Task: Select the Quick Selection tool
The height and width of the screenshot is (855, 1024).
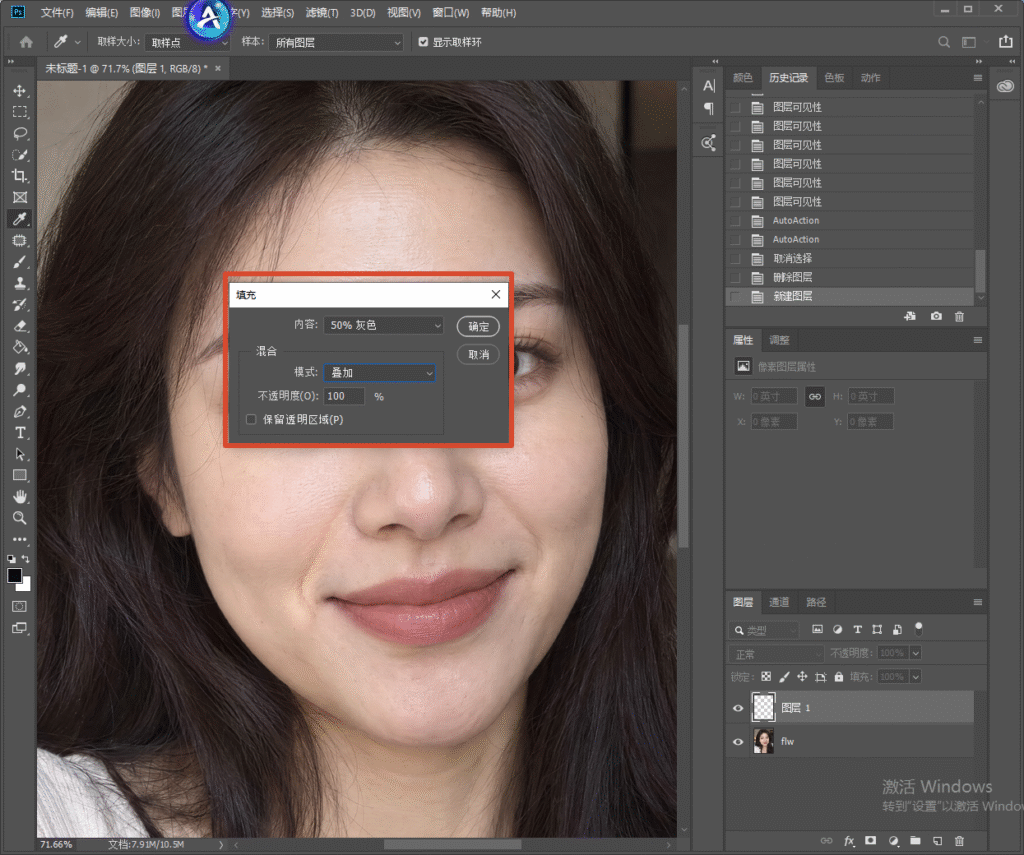Action: (20, 155)
